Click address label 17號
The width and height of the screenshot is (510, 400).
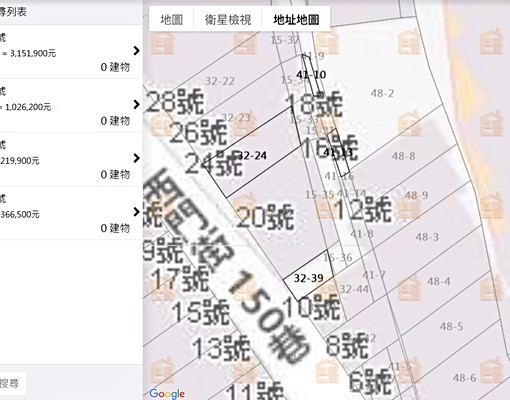(180, 279)
